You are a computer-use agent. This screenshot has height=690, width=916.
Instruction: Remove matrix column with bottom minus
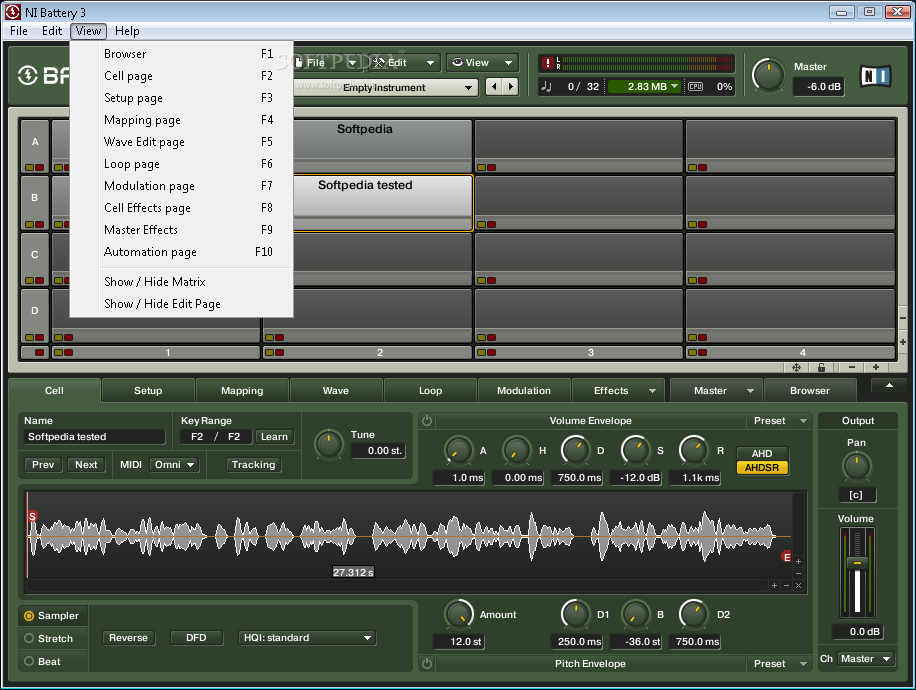coord(852,367)
